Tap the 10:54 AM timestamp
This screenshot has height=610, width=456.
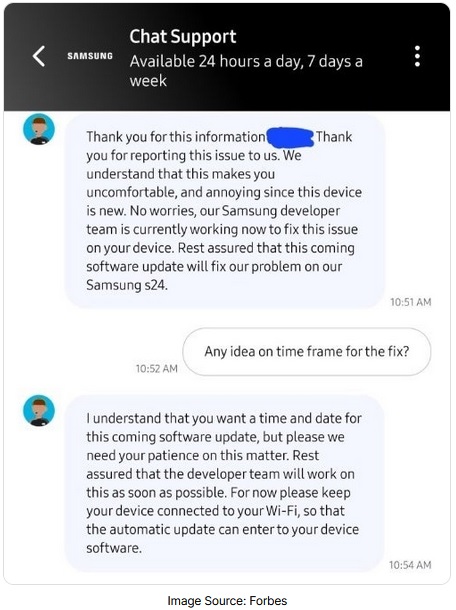tap(410, 565)
